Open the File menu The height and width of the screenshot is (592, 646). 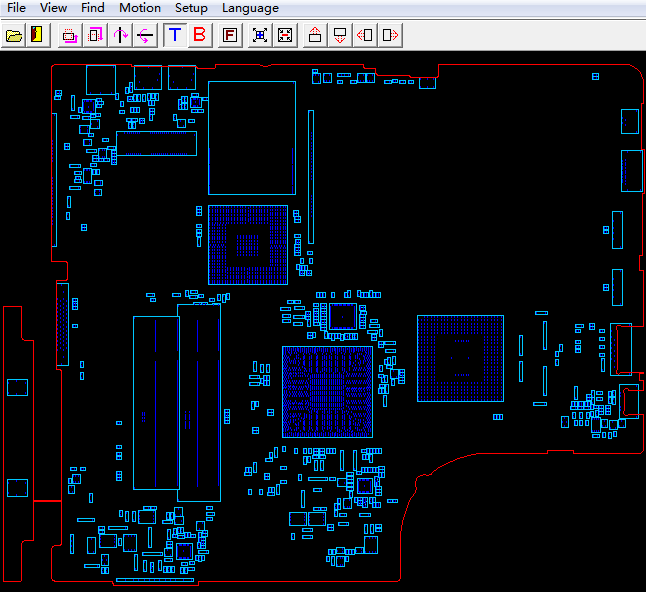(16, 8)
